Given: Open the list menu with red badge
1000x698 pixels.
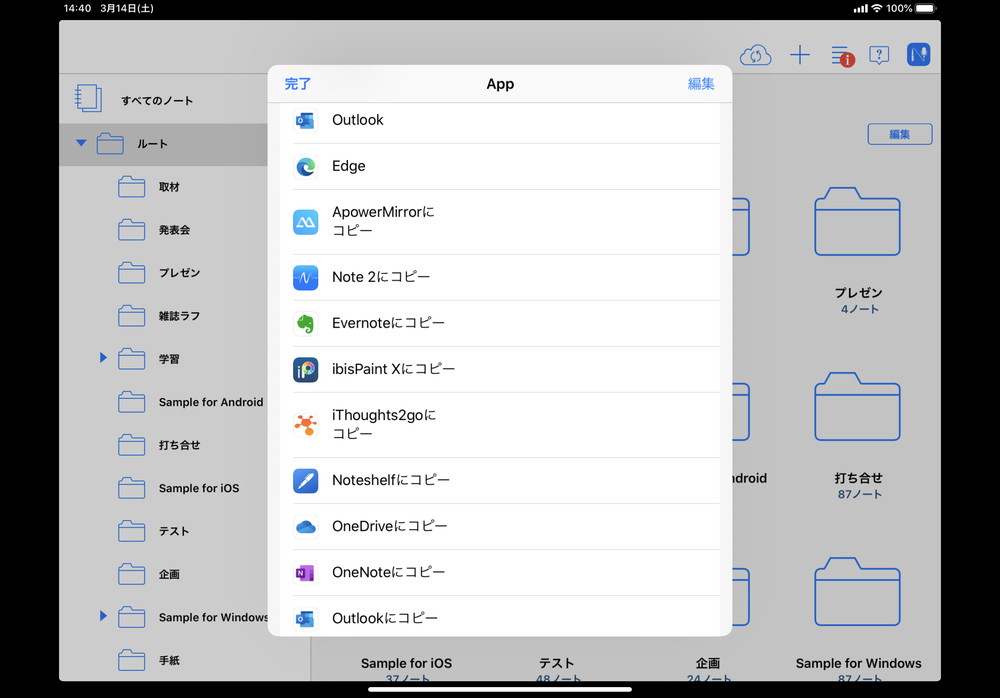Looking at the screenshot, I should click(842, 56).
